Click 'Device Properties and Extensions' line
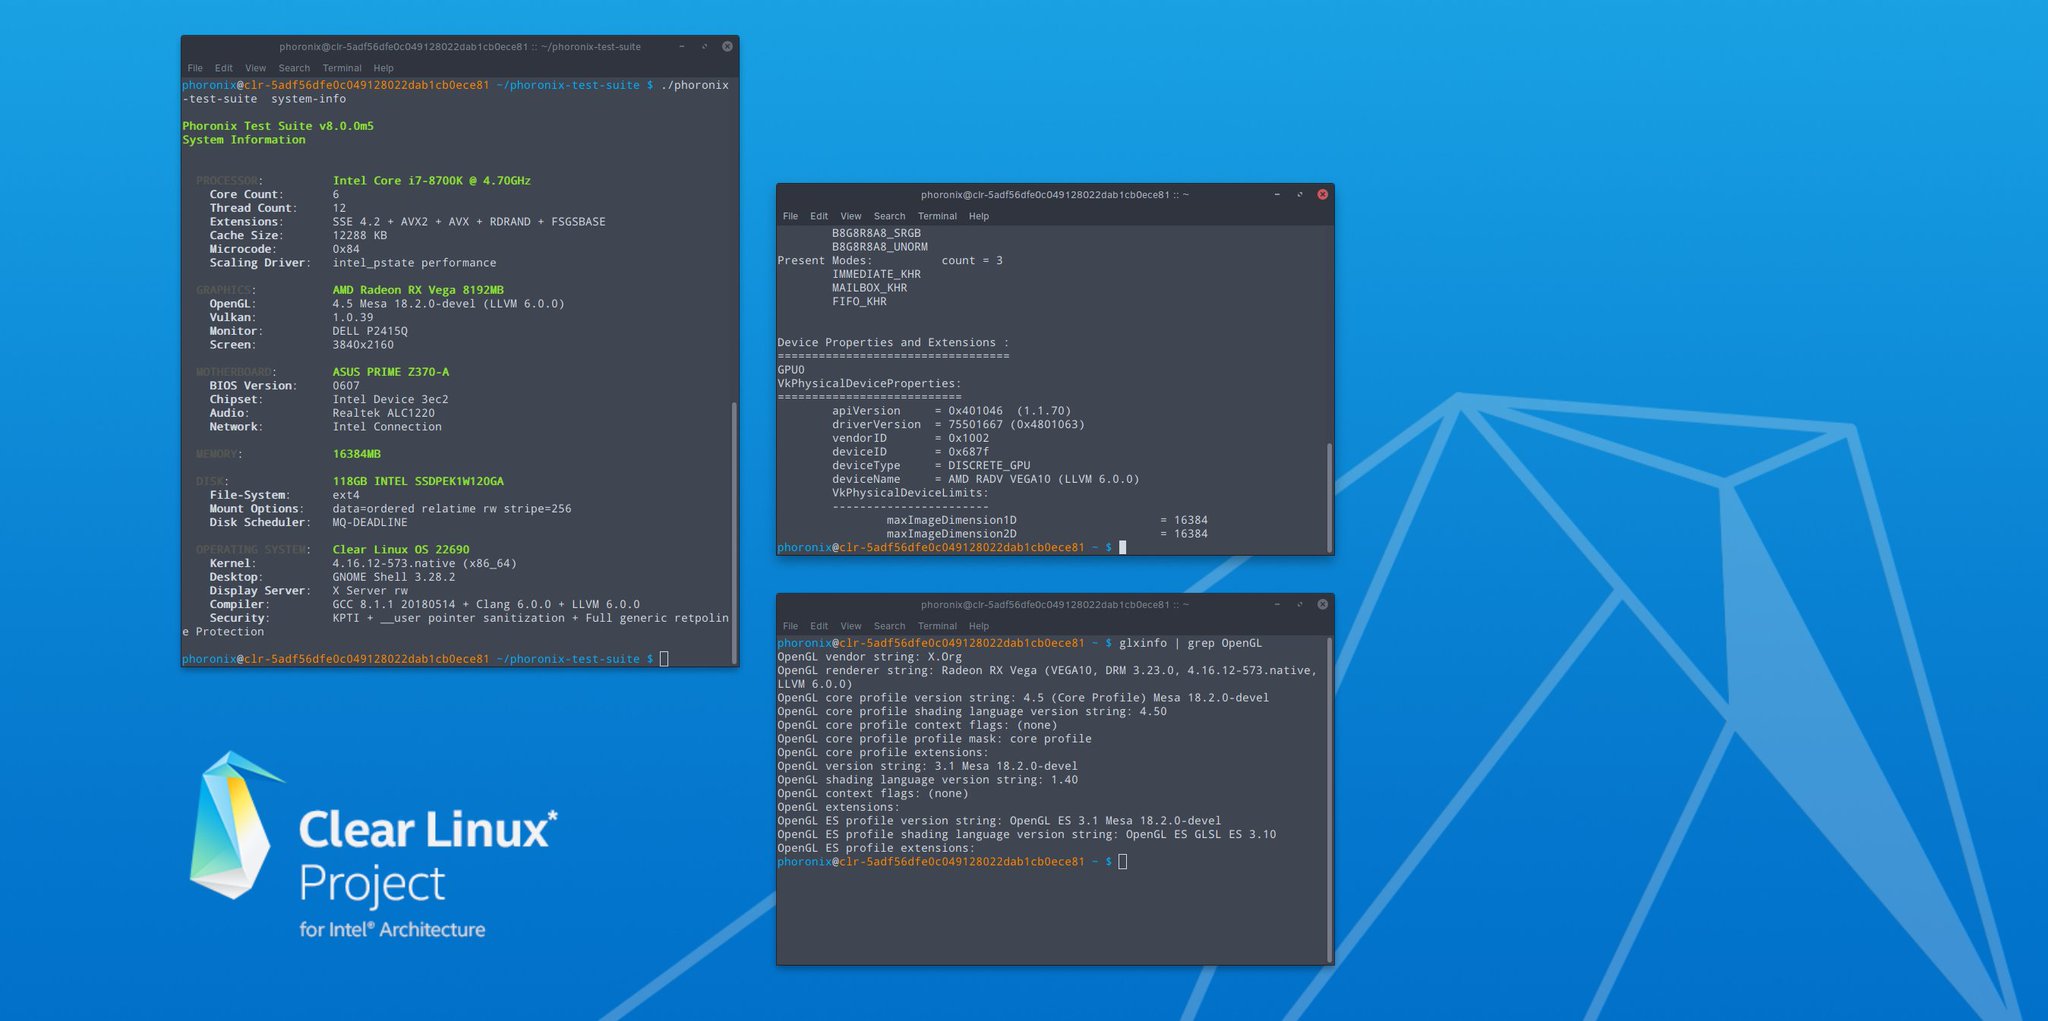Screen dimensions: 2048x1021 [893, 342]
